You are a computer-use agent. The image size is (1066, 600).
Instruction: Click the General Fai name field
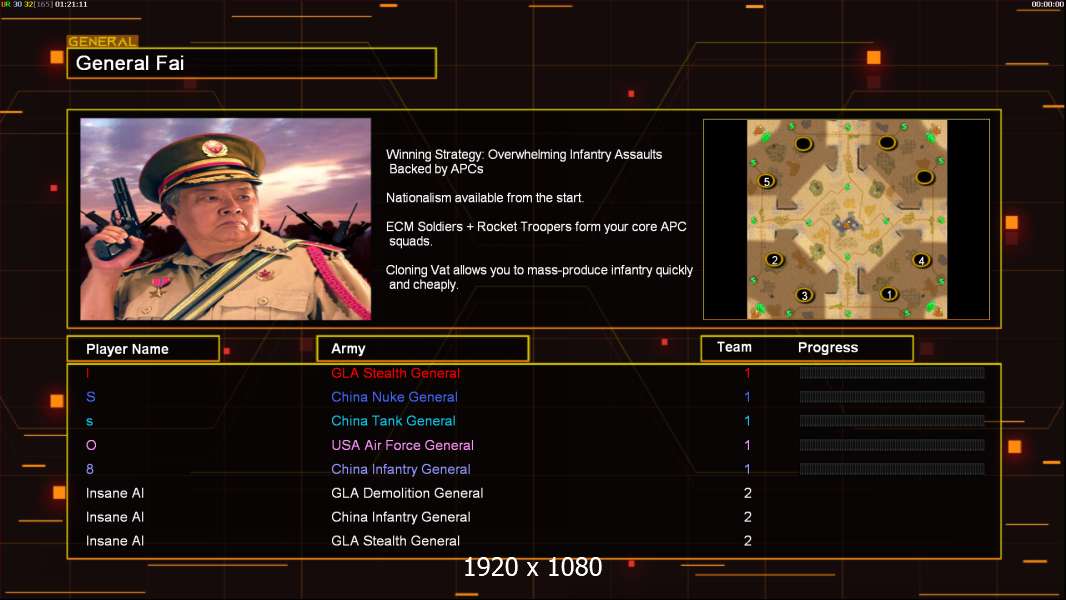coord(252,63)
